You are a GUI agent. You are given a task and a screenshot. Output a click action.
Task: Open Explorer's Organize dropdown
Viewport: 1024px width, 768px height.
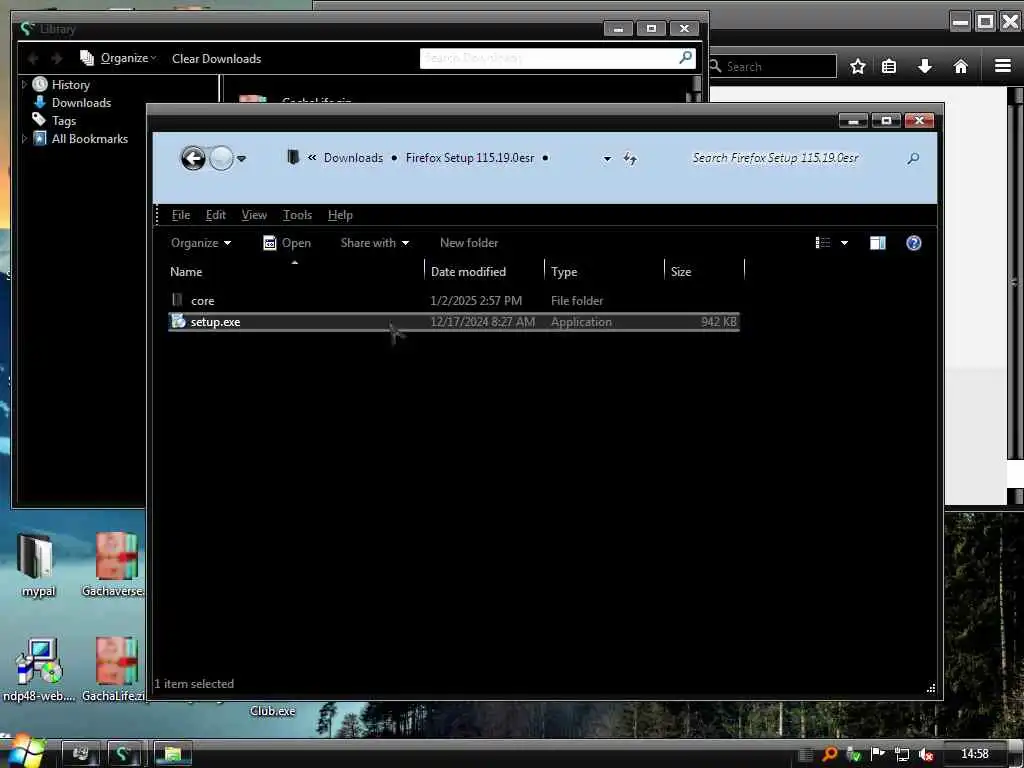200,243
